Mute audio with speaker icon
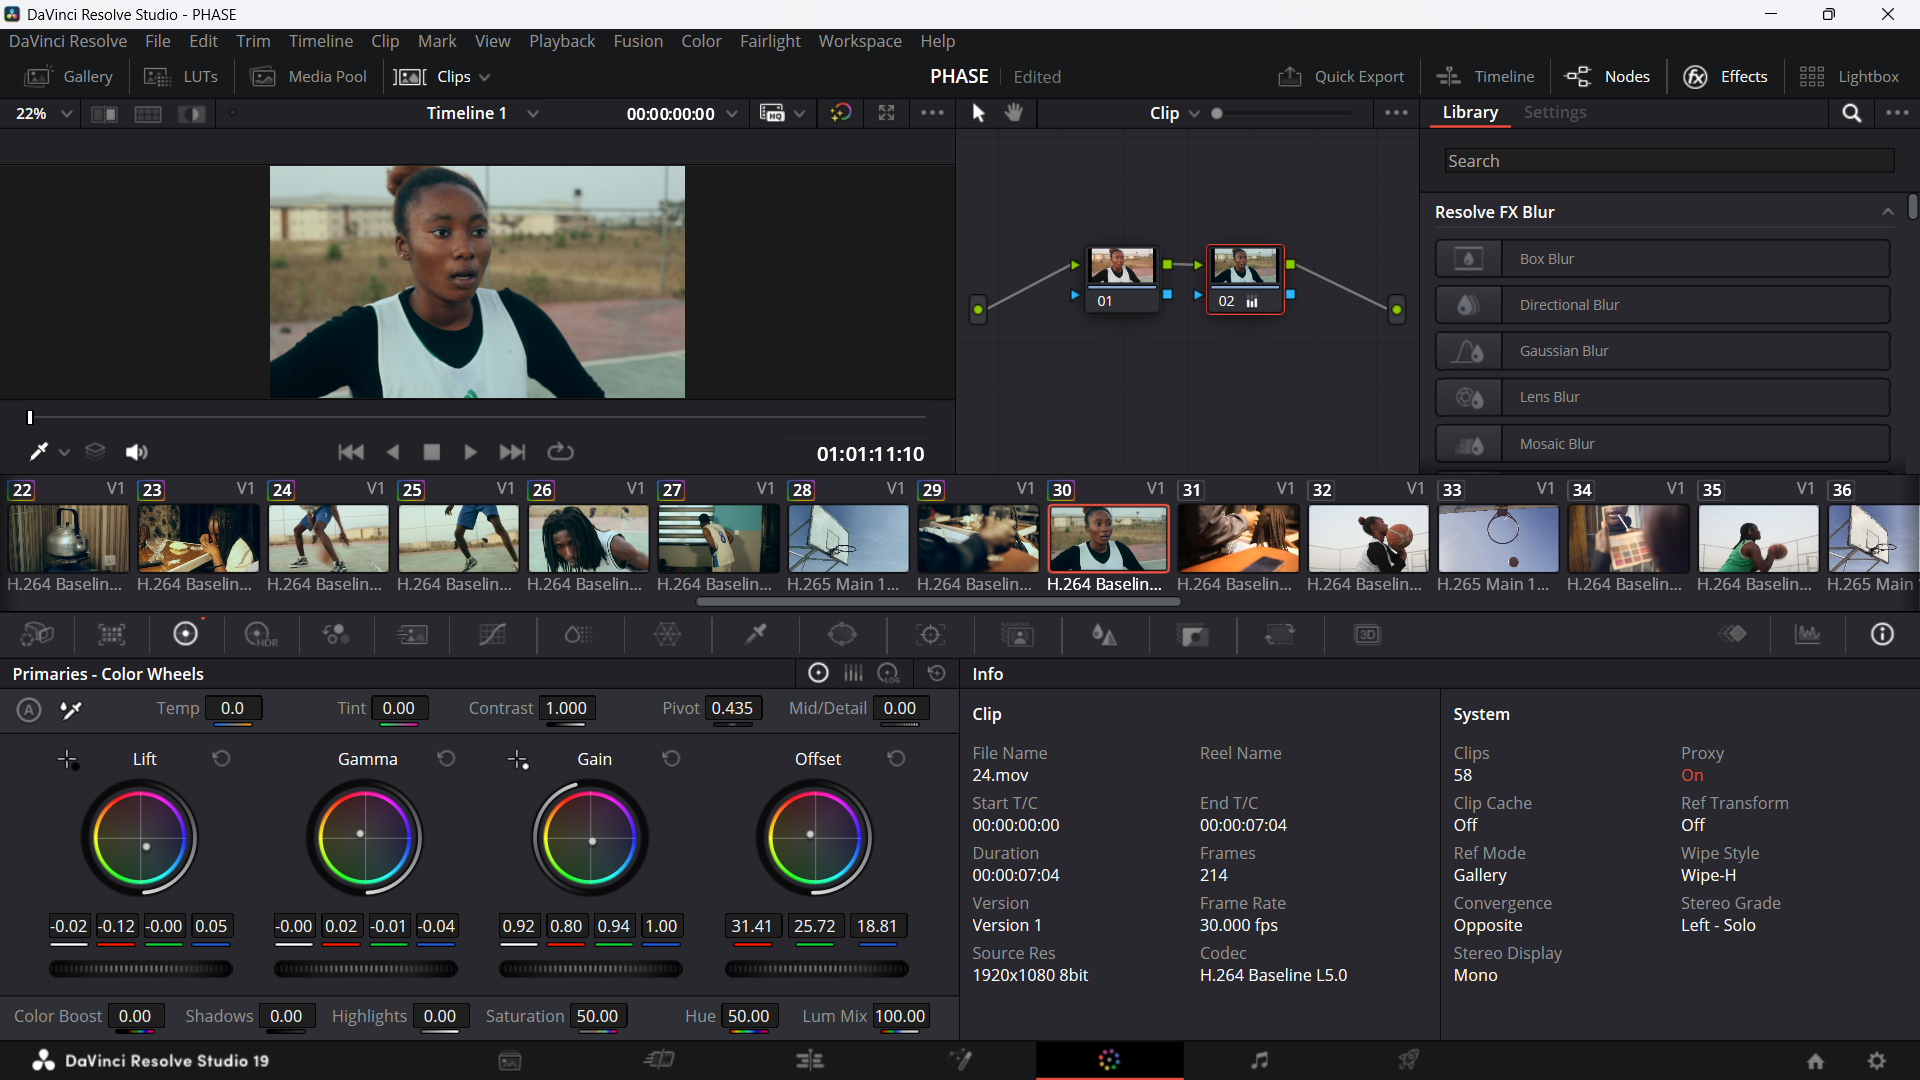The width and height of the screenshot is (1920, 1080). [x=136, y=453]
